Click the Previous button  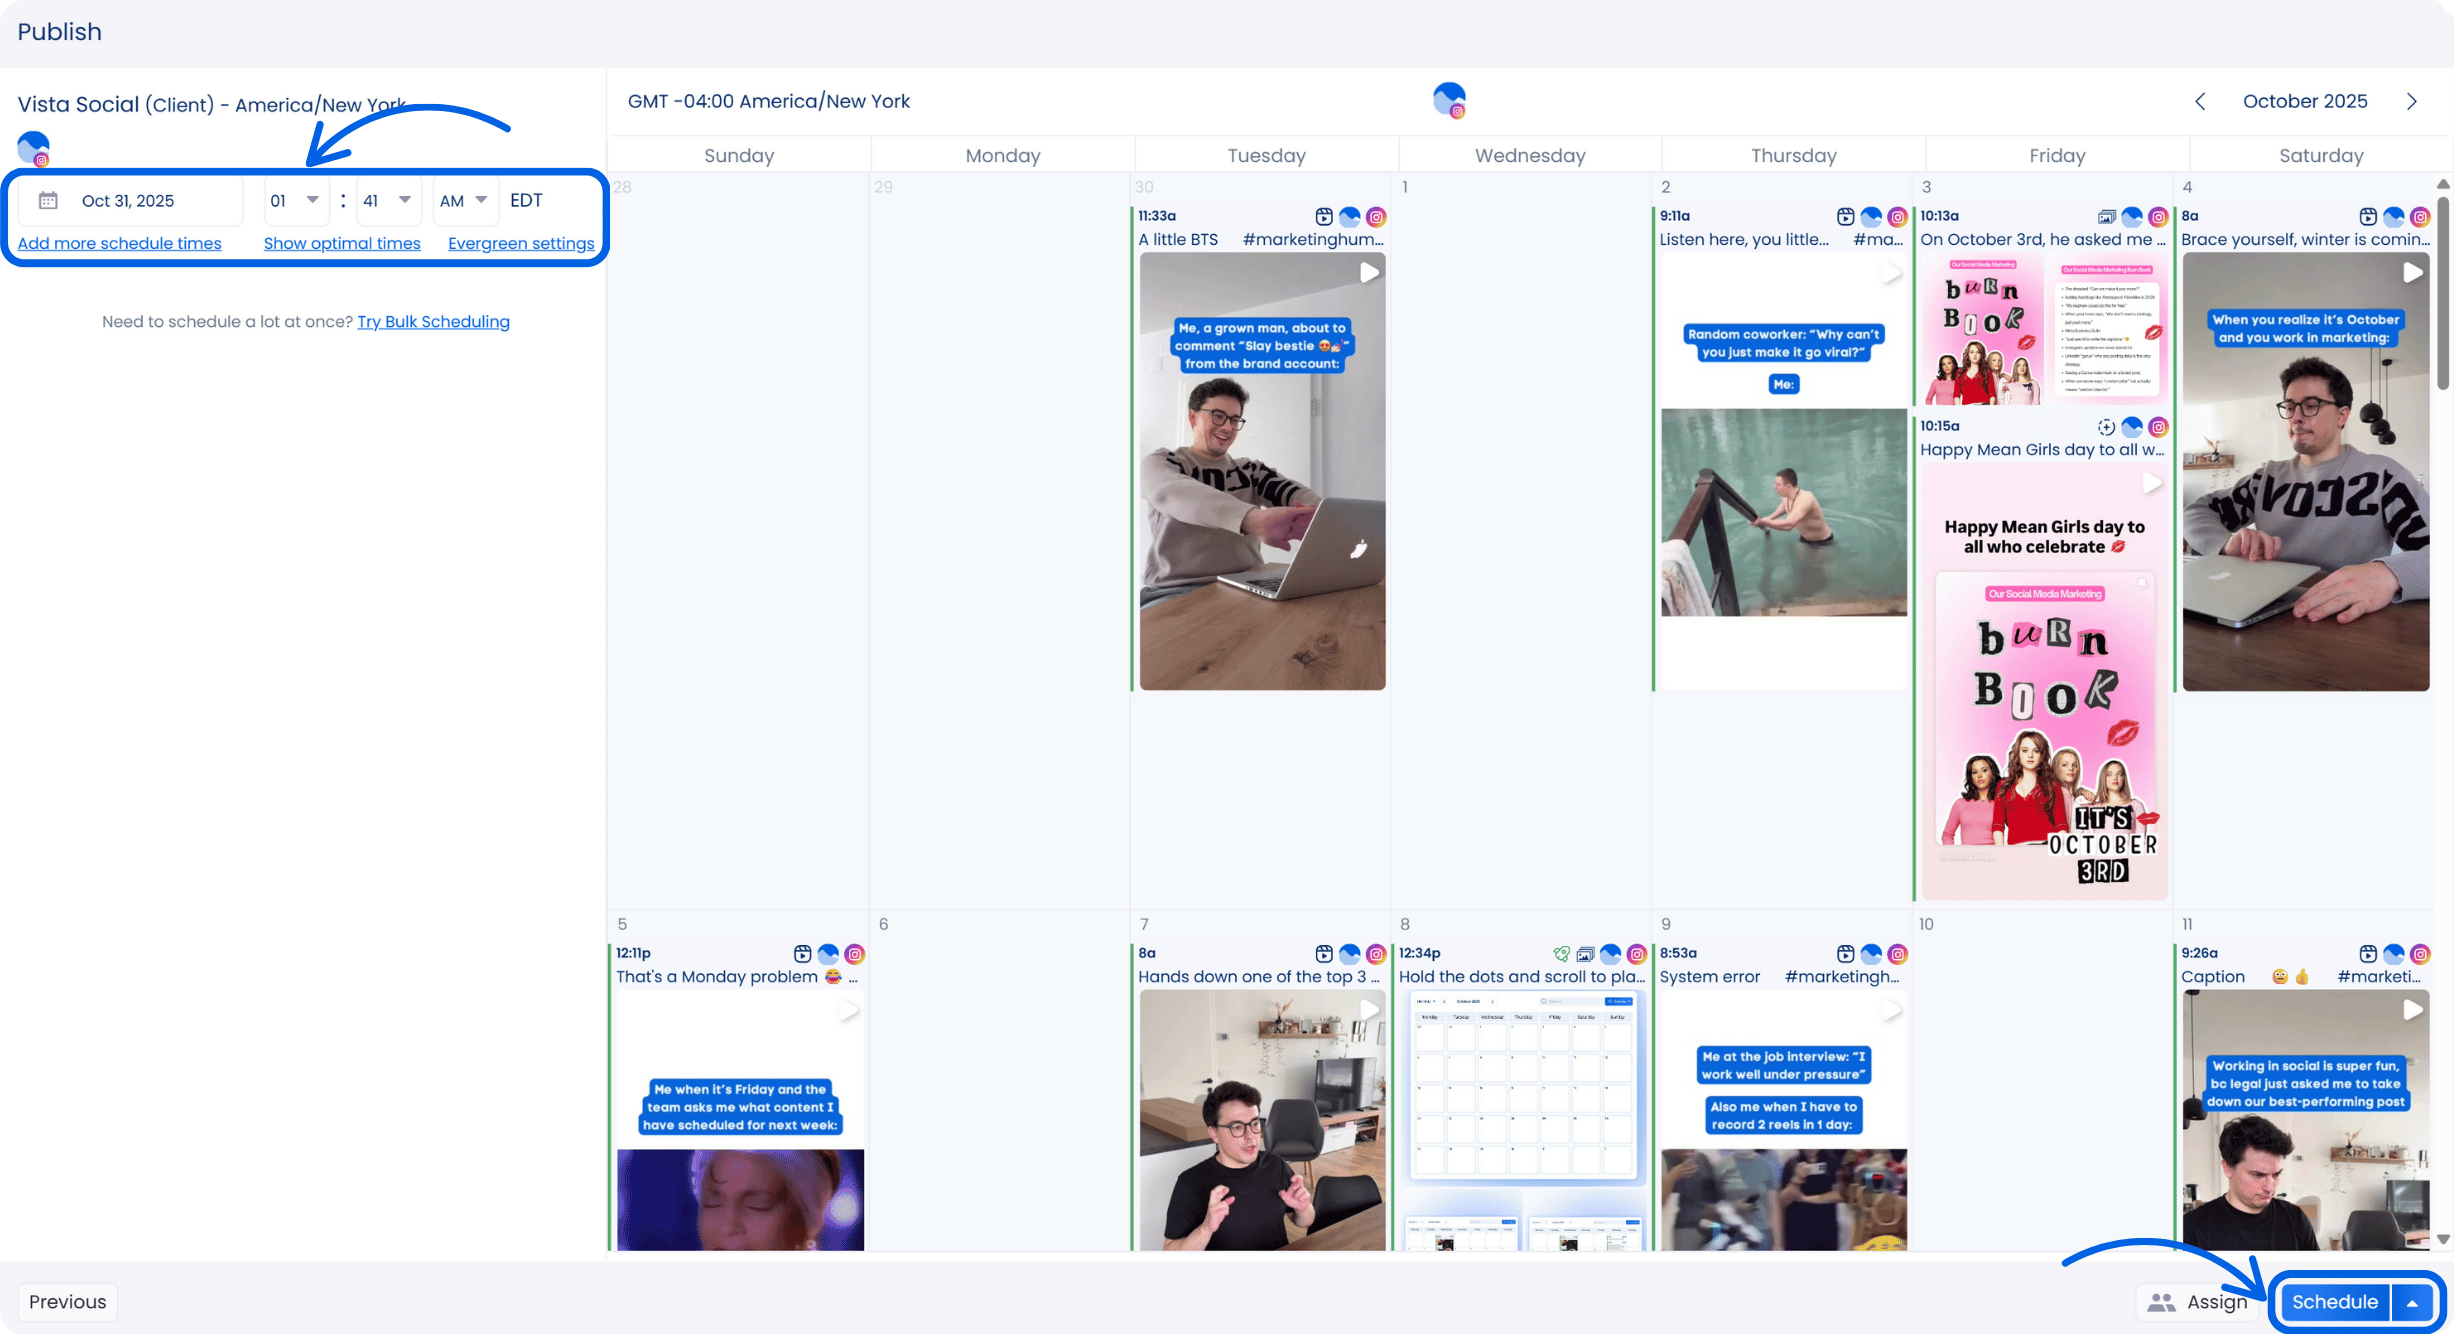pyautogui.click(x=67, y=1303)
